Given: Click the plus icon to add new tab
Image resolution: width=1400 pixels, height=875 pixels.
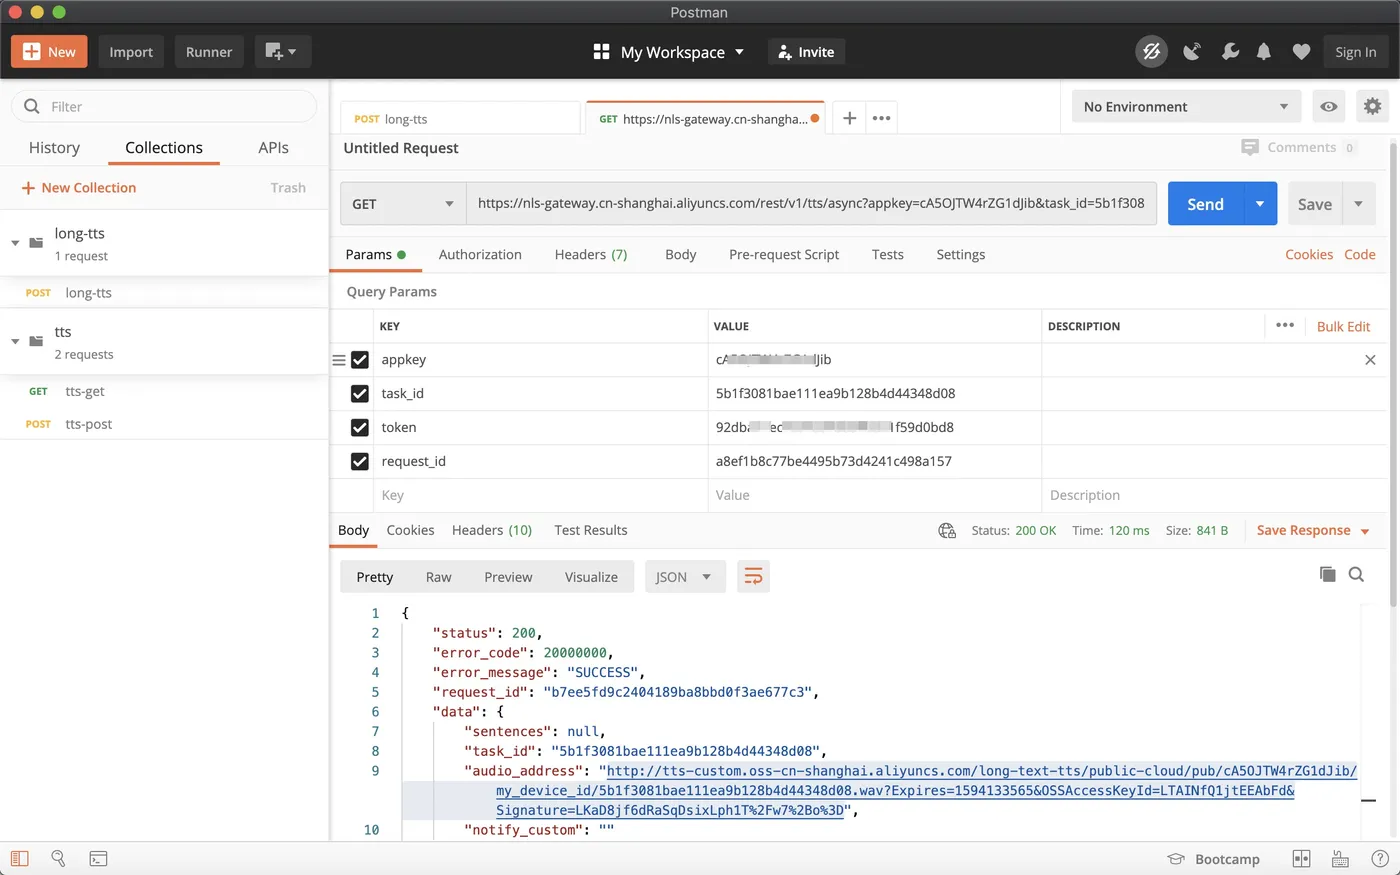Looking at the screenshot, I should pos(849,118).
